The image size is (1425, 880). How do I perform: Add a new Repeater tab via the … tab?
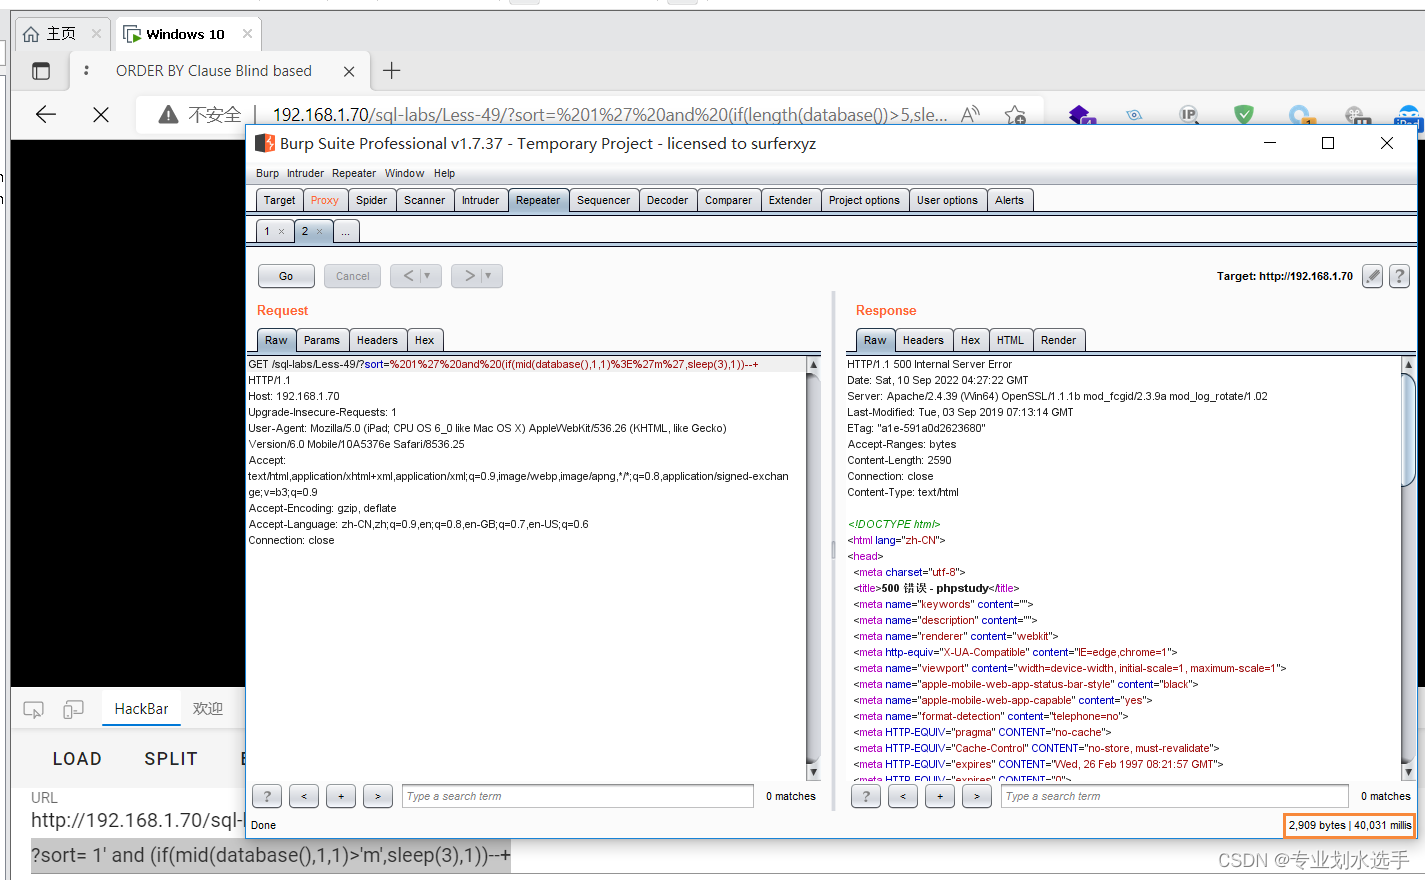click(x=346, y=231)
